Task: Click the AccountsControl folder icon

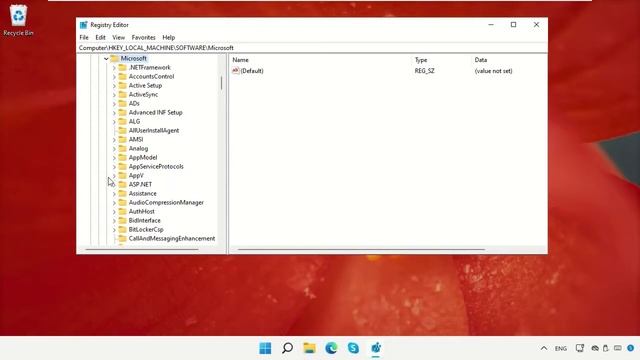Action: click(x=122, y=76)
